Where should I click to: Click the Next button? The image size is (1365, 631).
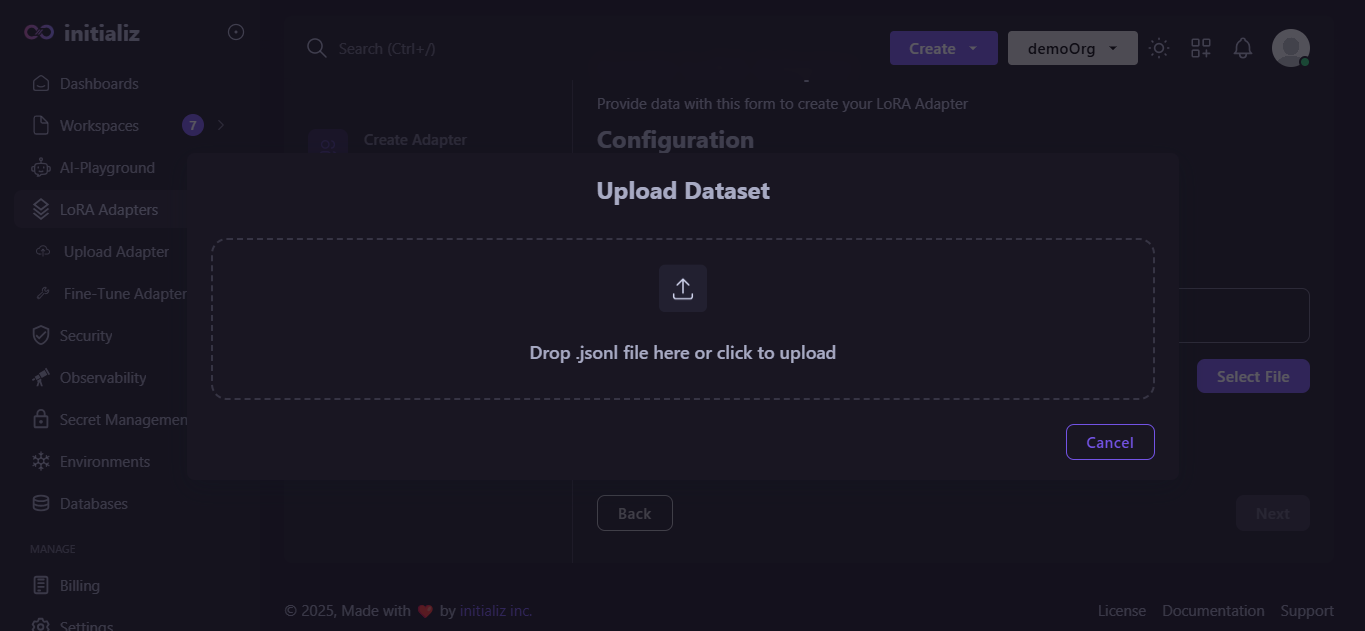1273,513
